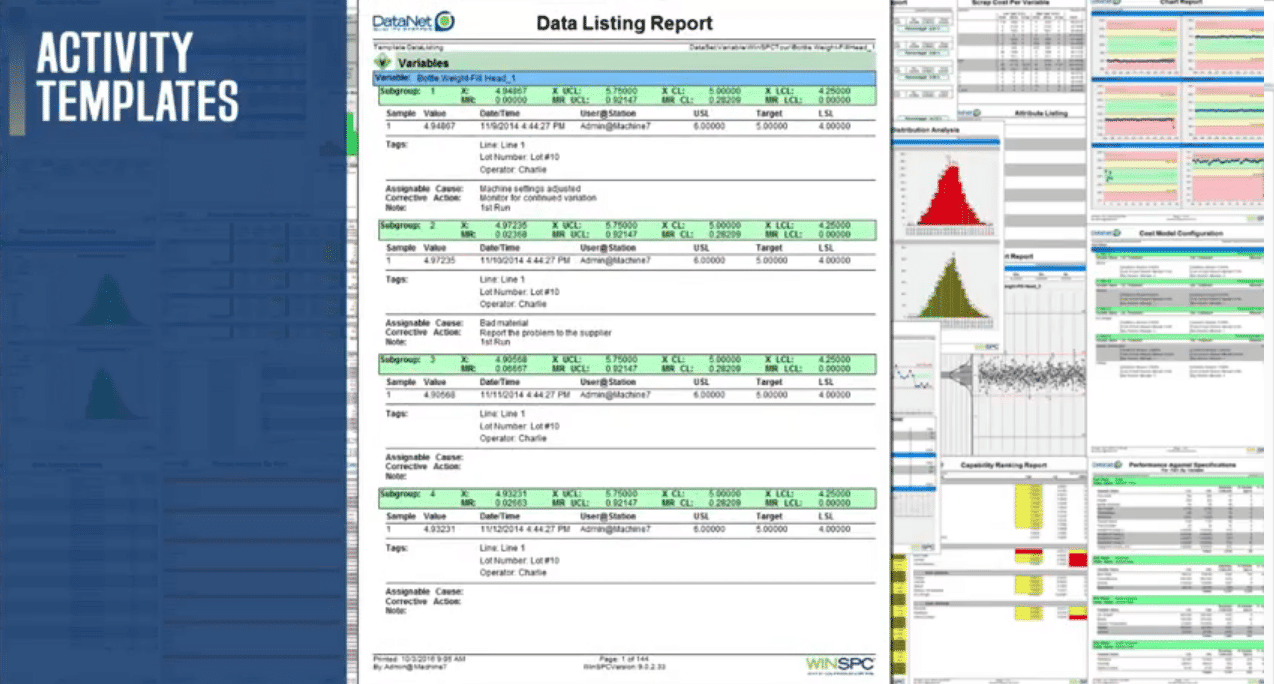
Task: Open the olive-green histogram thumbnail
Action: [x=945, y=285]
